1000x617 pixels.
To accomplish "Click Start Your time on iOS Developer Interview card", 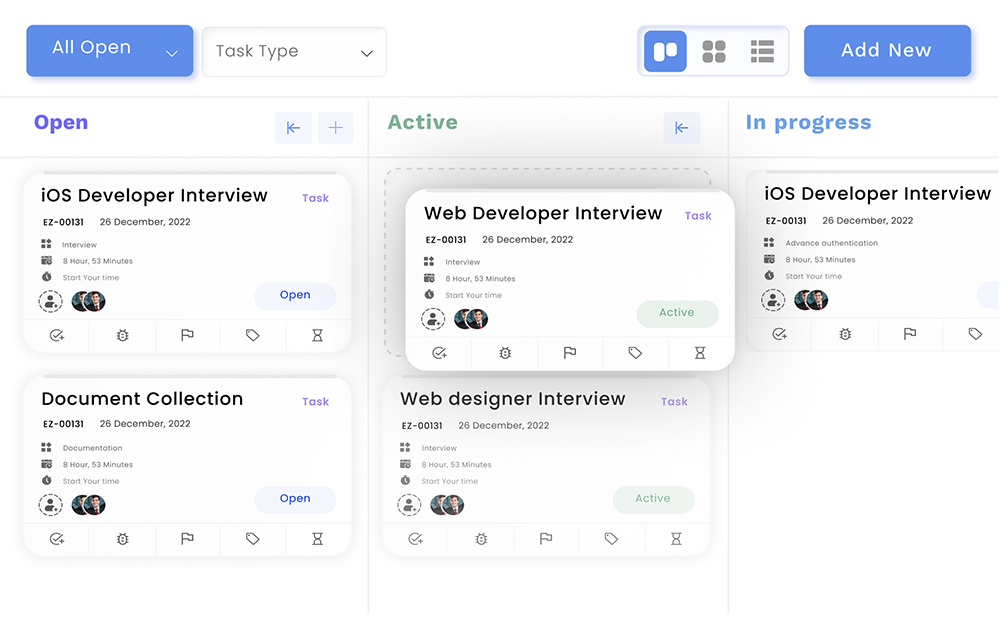I will pyautogui.click(x=91, y=277).
